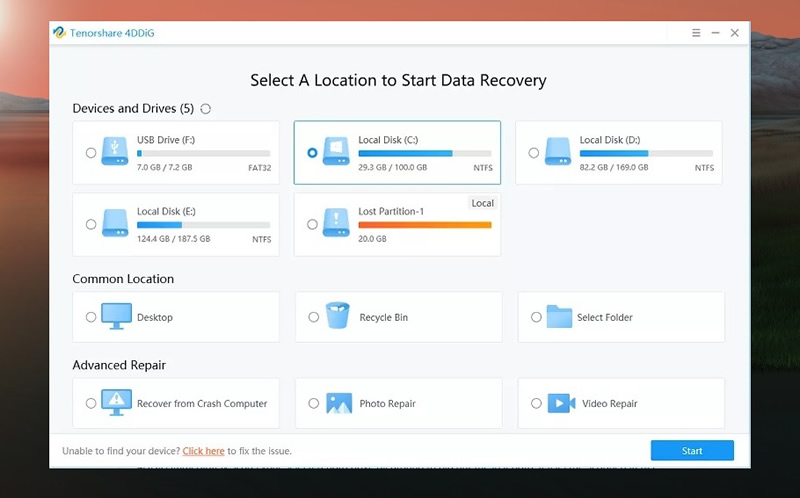Click the Recycle Bin icon
This screenshot has width=800, height=498.
click(338, 315)
